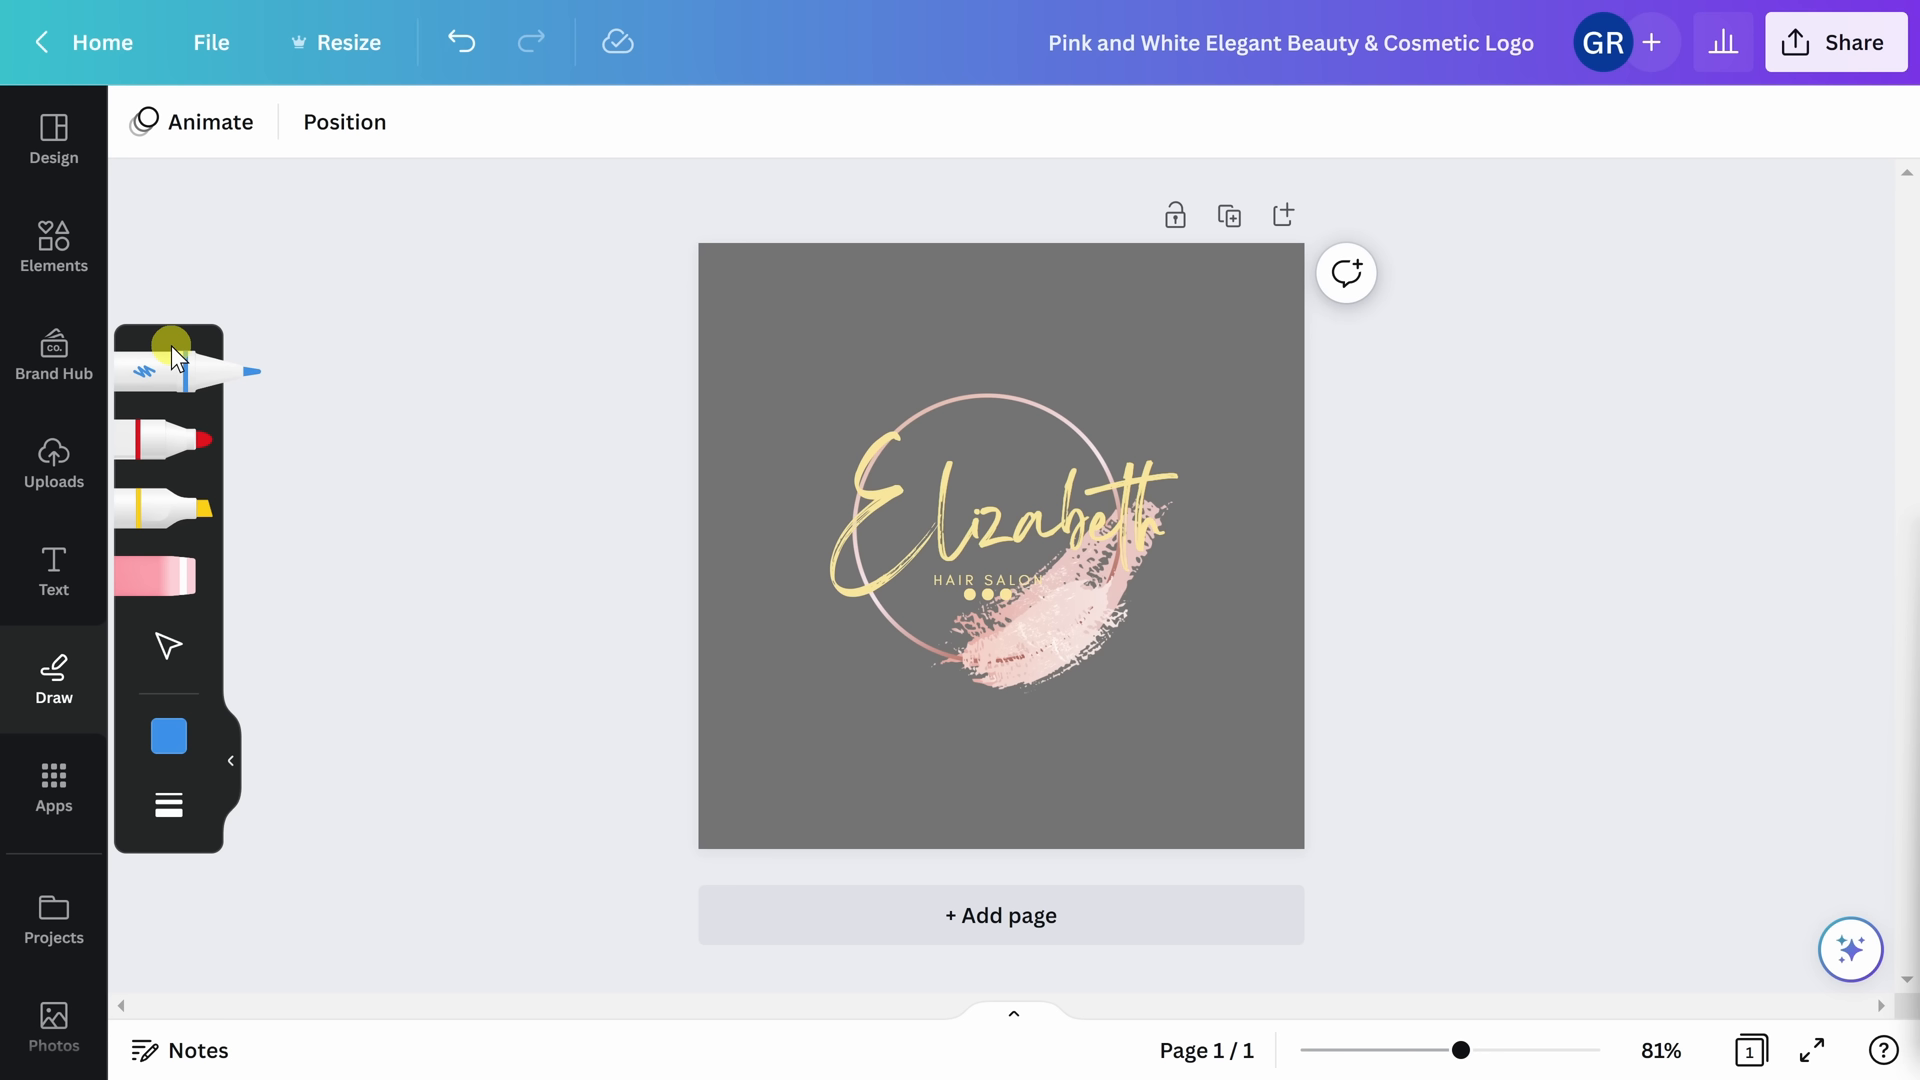Select the Brand Hub panel
The height and width of the screenshot is (1080, 1920).
[53, 352]
